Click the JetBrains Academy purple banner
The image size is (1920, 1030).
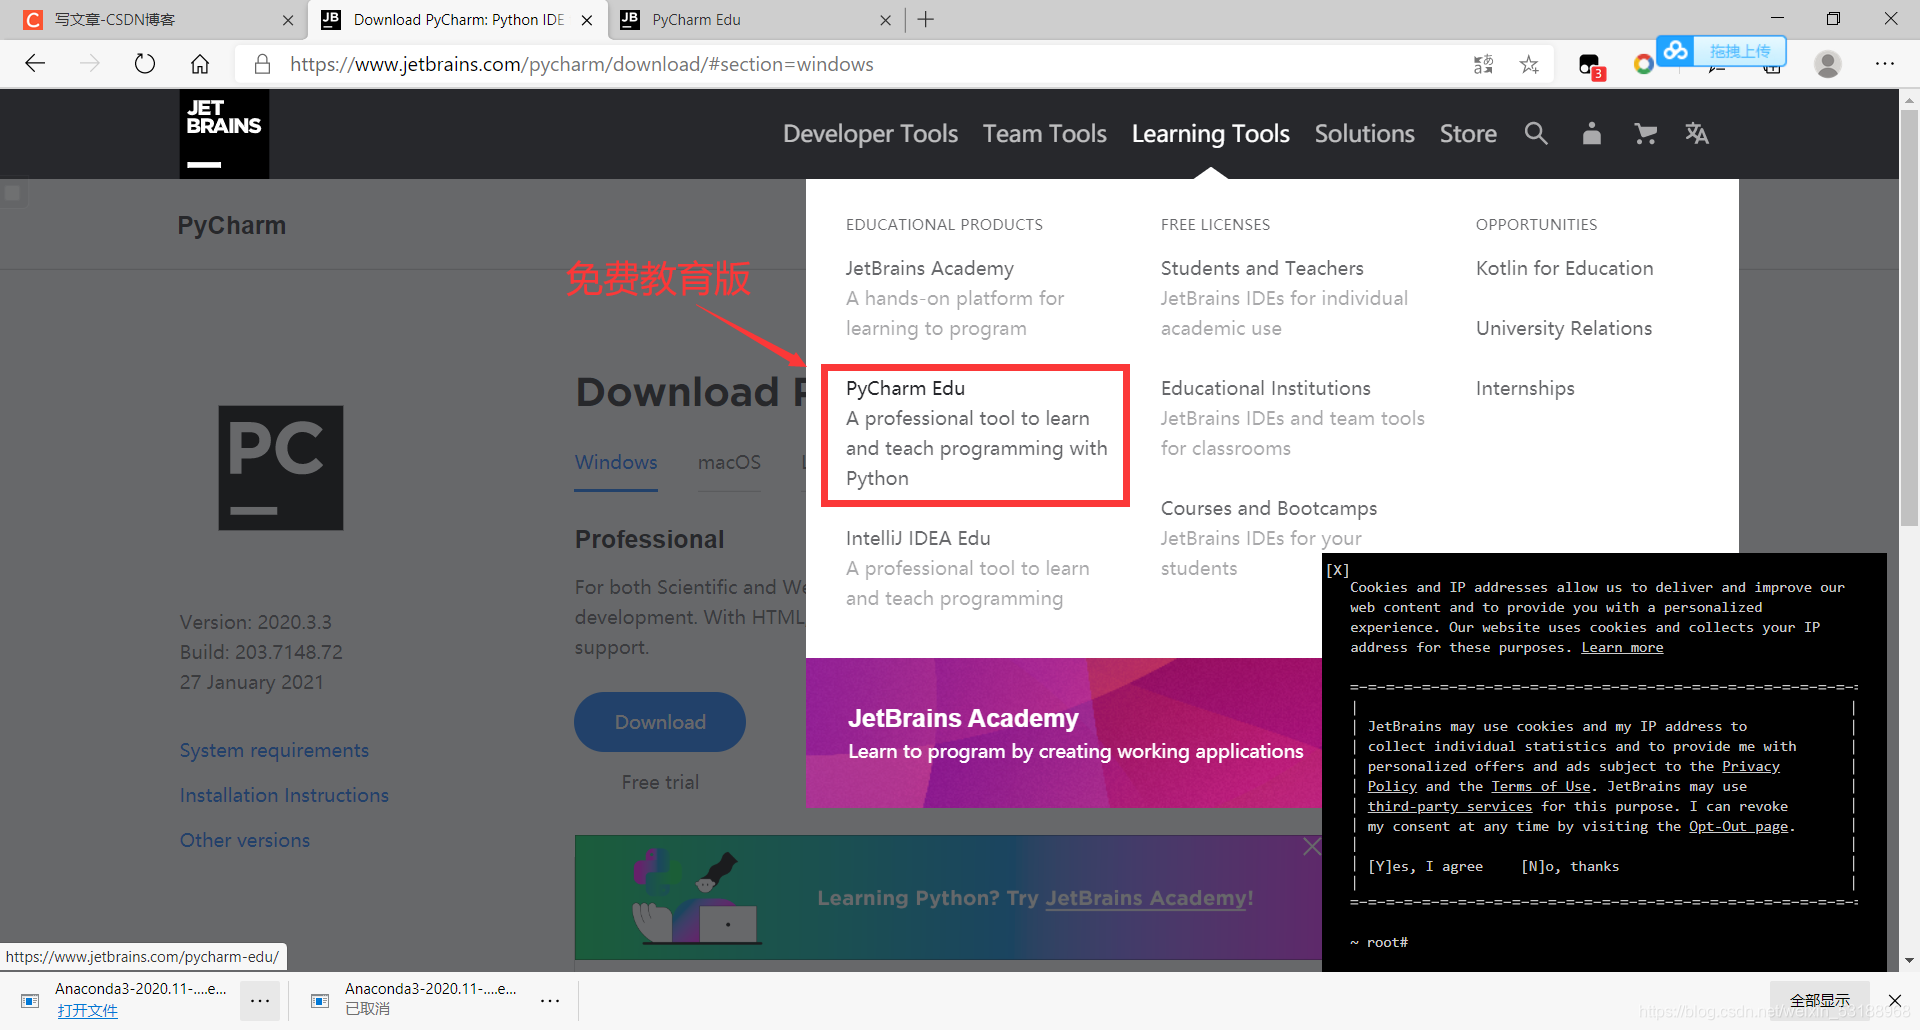click(1064, 733)
